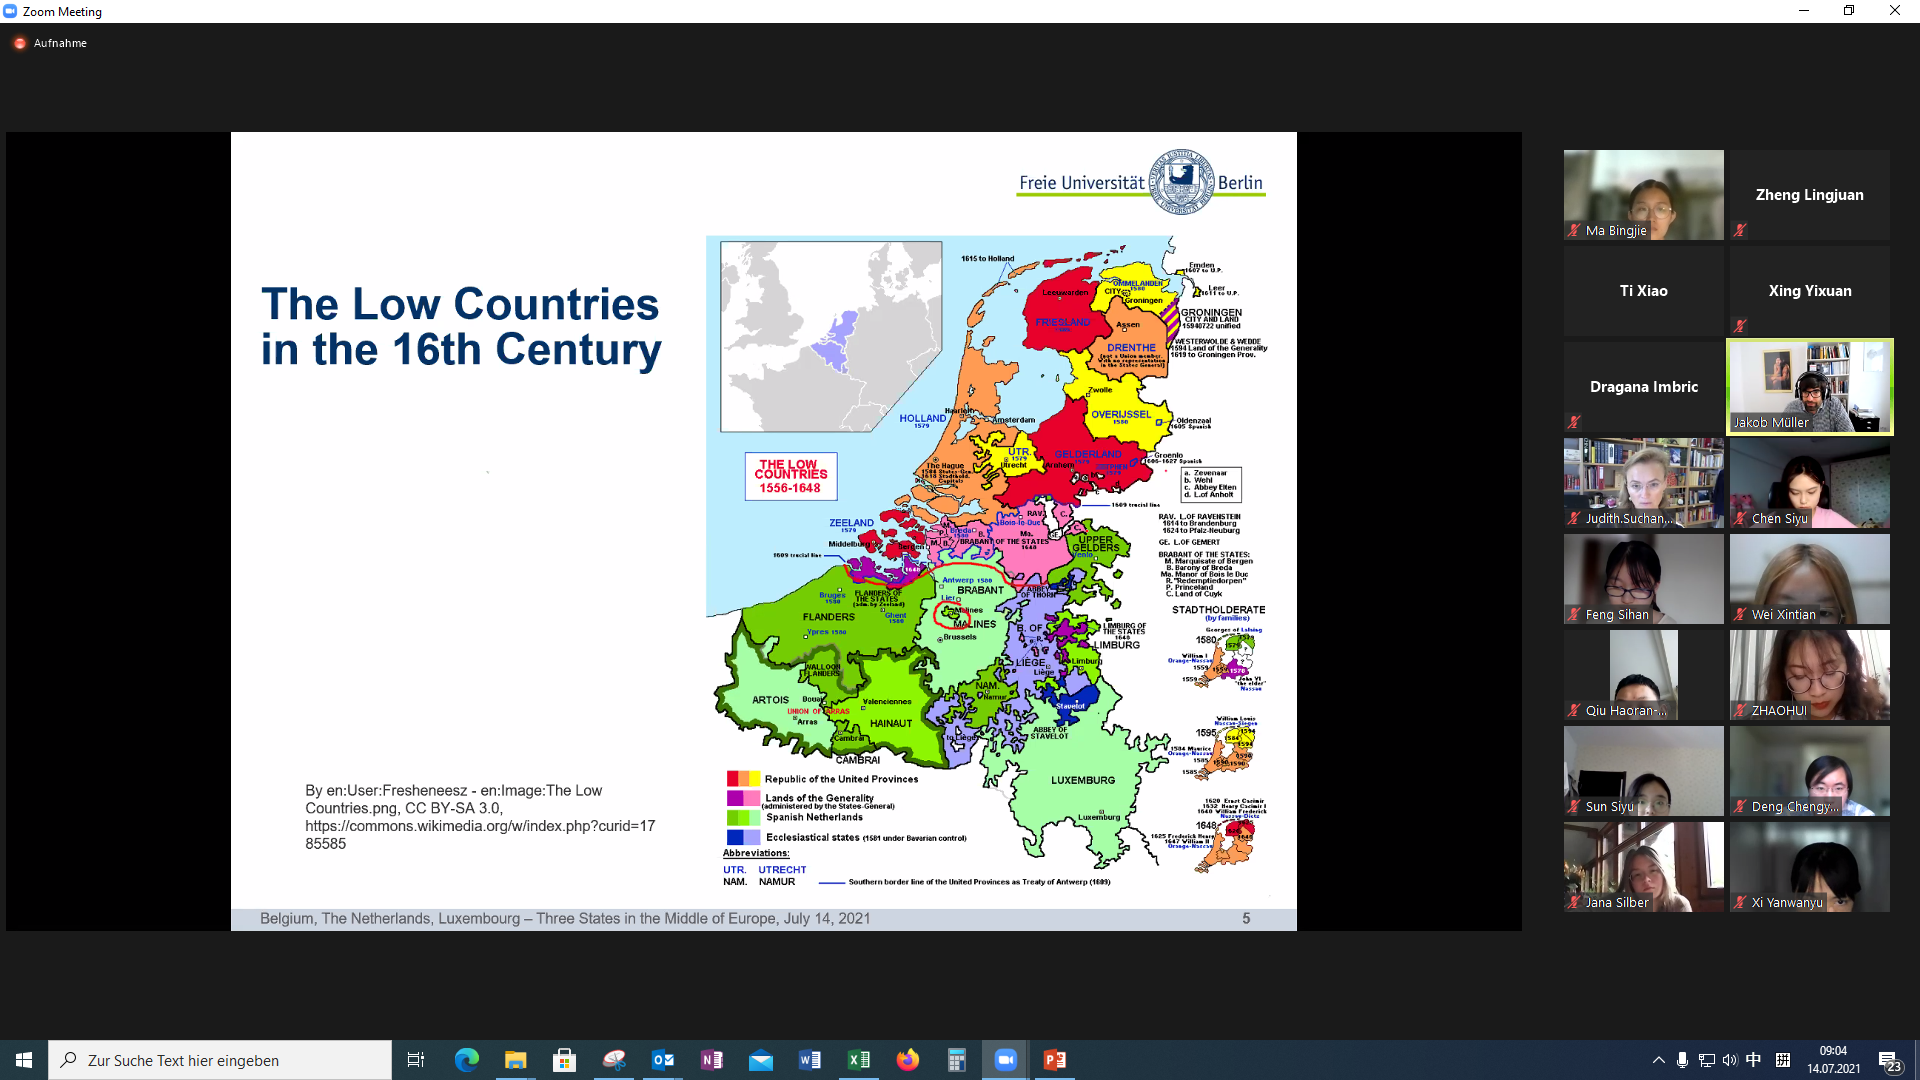Click Judith Suchan's video thumbnail

(1643, 482)
